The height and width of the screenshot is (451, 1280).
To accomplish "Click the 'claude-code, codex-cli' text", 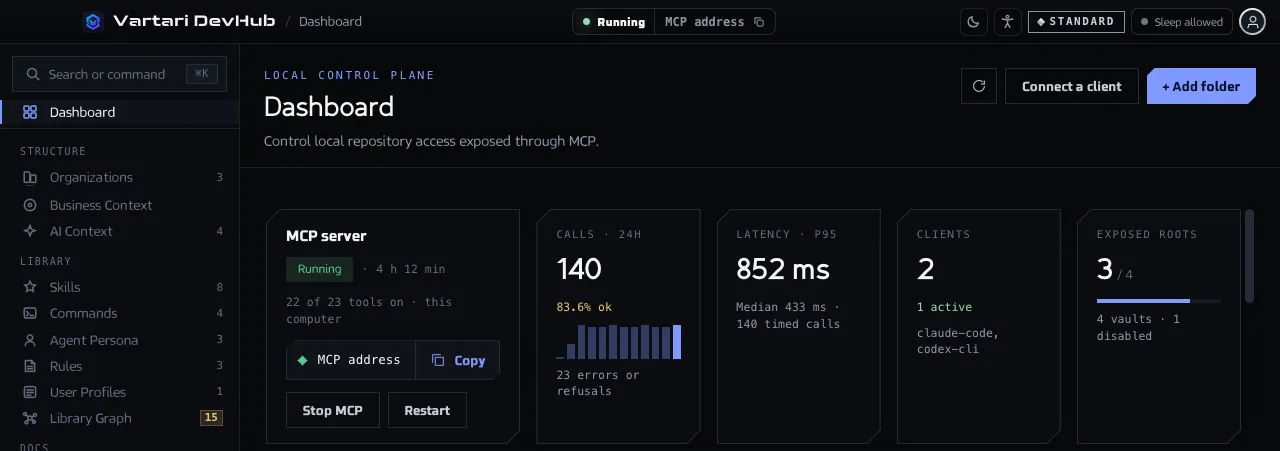I will tap(958, 341).
